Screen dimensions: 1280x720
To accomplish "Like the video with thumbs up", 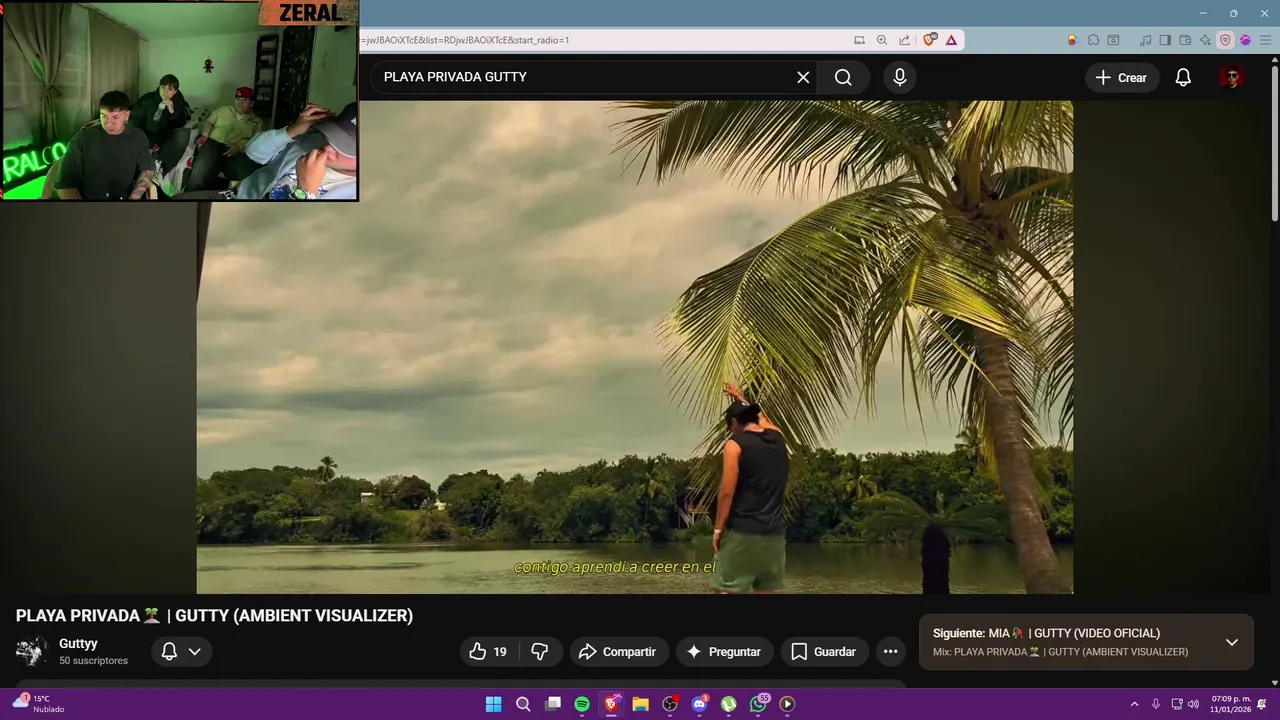I will point(488,652).
